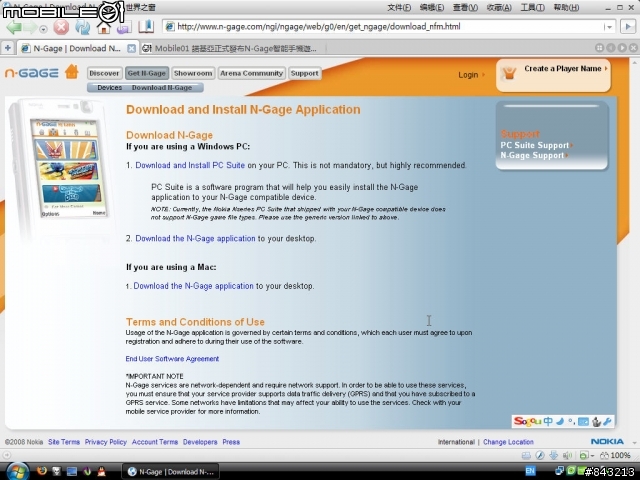Open the Arena Community nav button

[251, 73]
